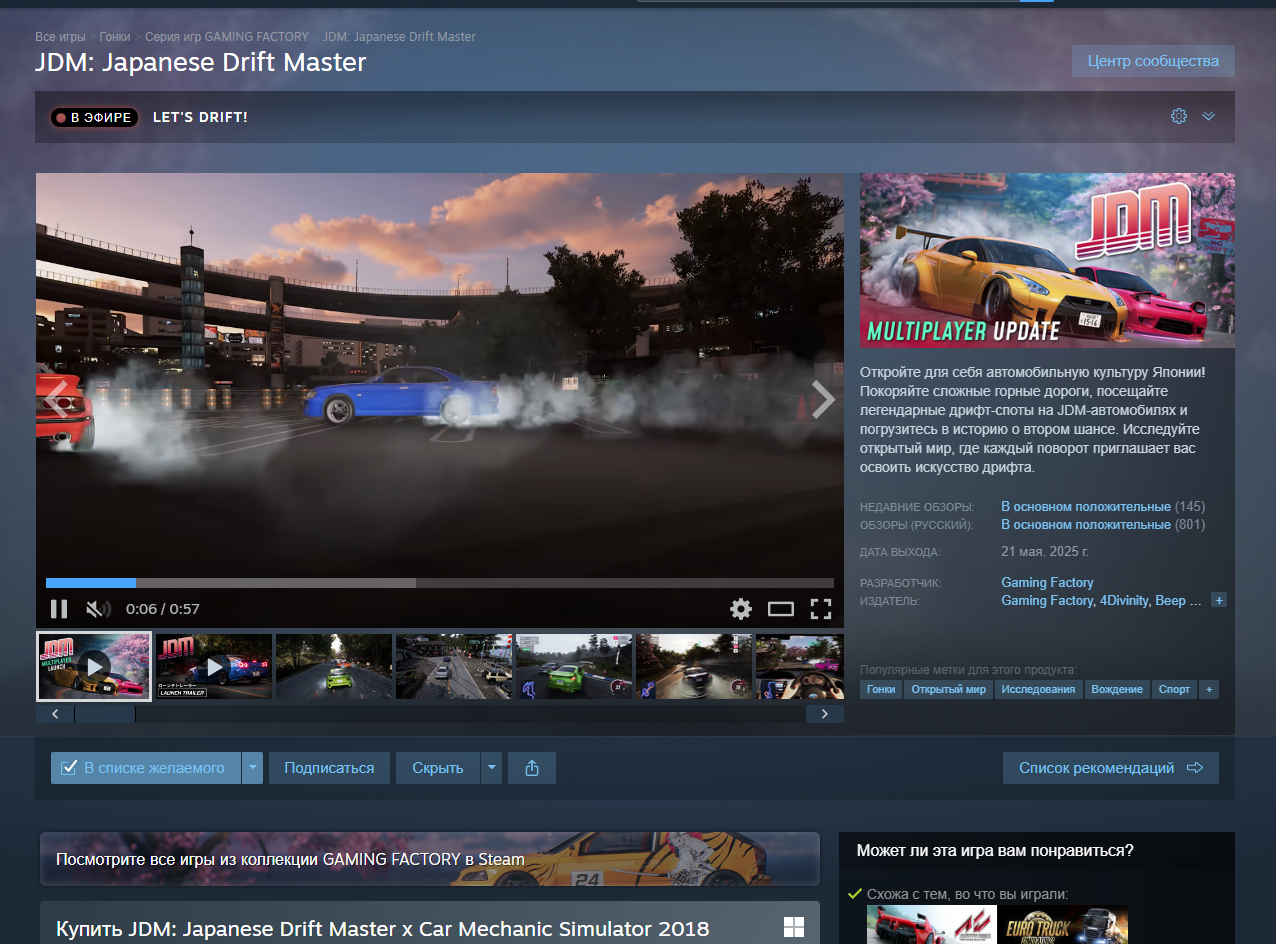Click the 0:06 / 0:57 video time
The height and width of the screenshot is (944, 1276).
[x=163, y=608]
